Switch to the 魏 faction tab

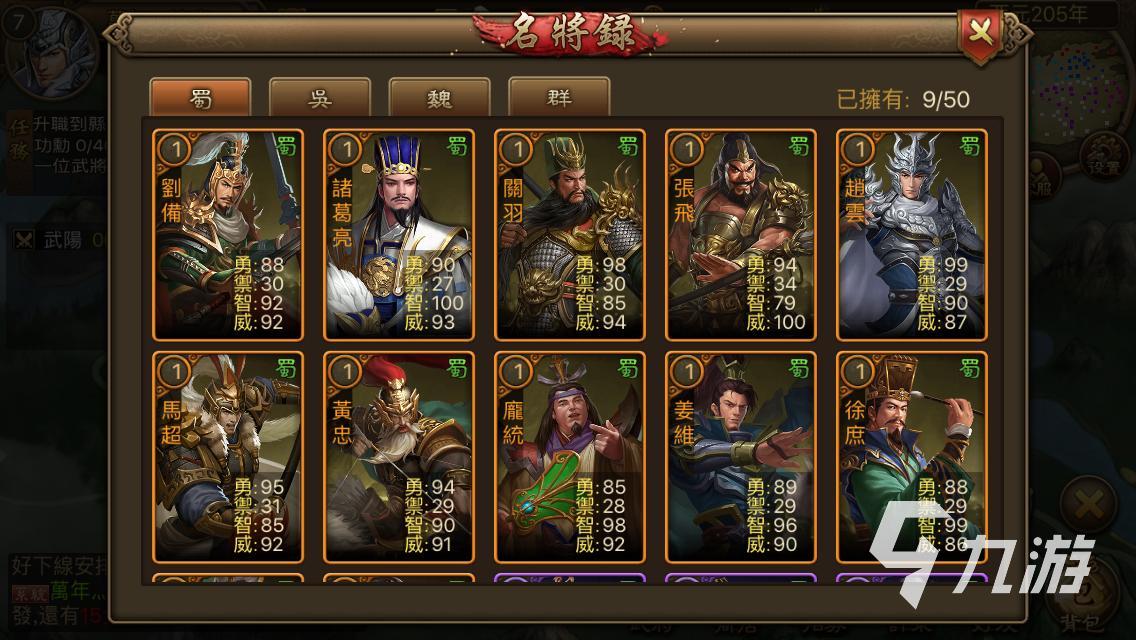coord(439,97)
